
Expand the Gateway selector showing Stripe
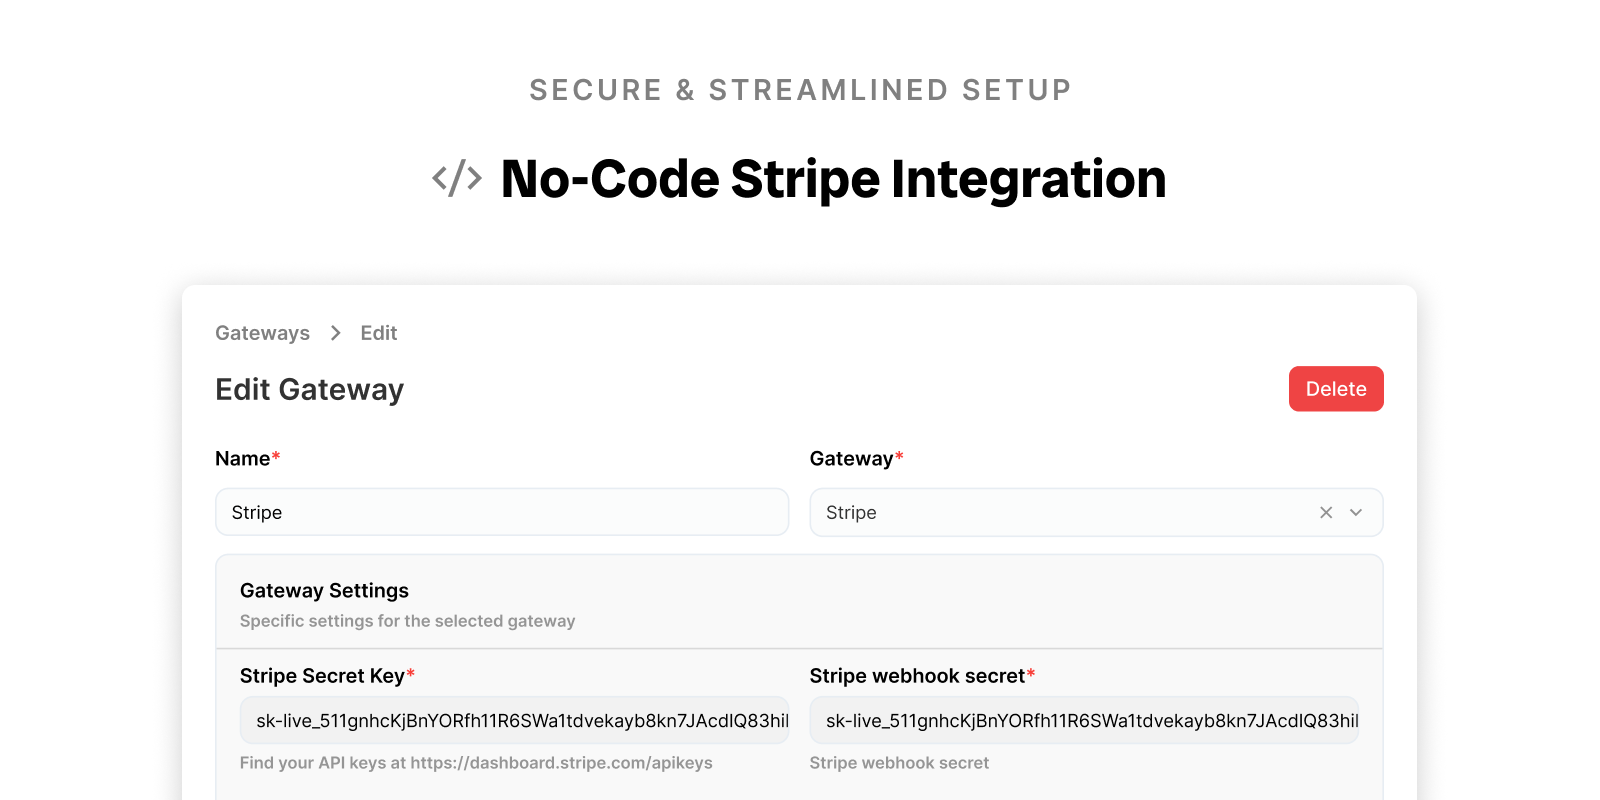(x=1356, y=512)
